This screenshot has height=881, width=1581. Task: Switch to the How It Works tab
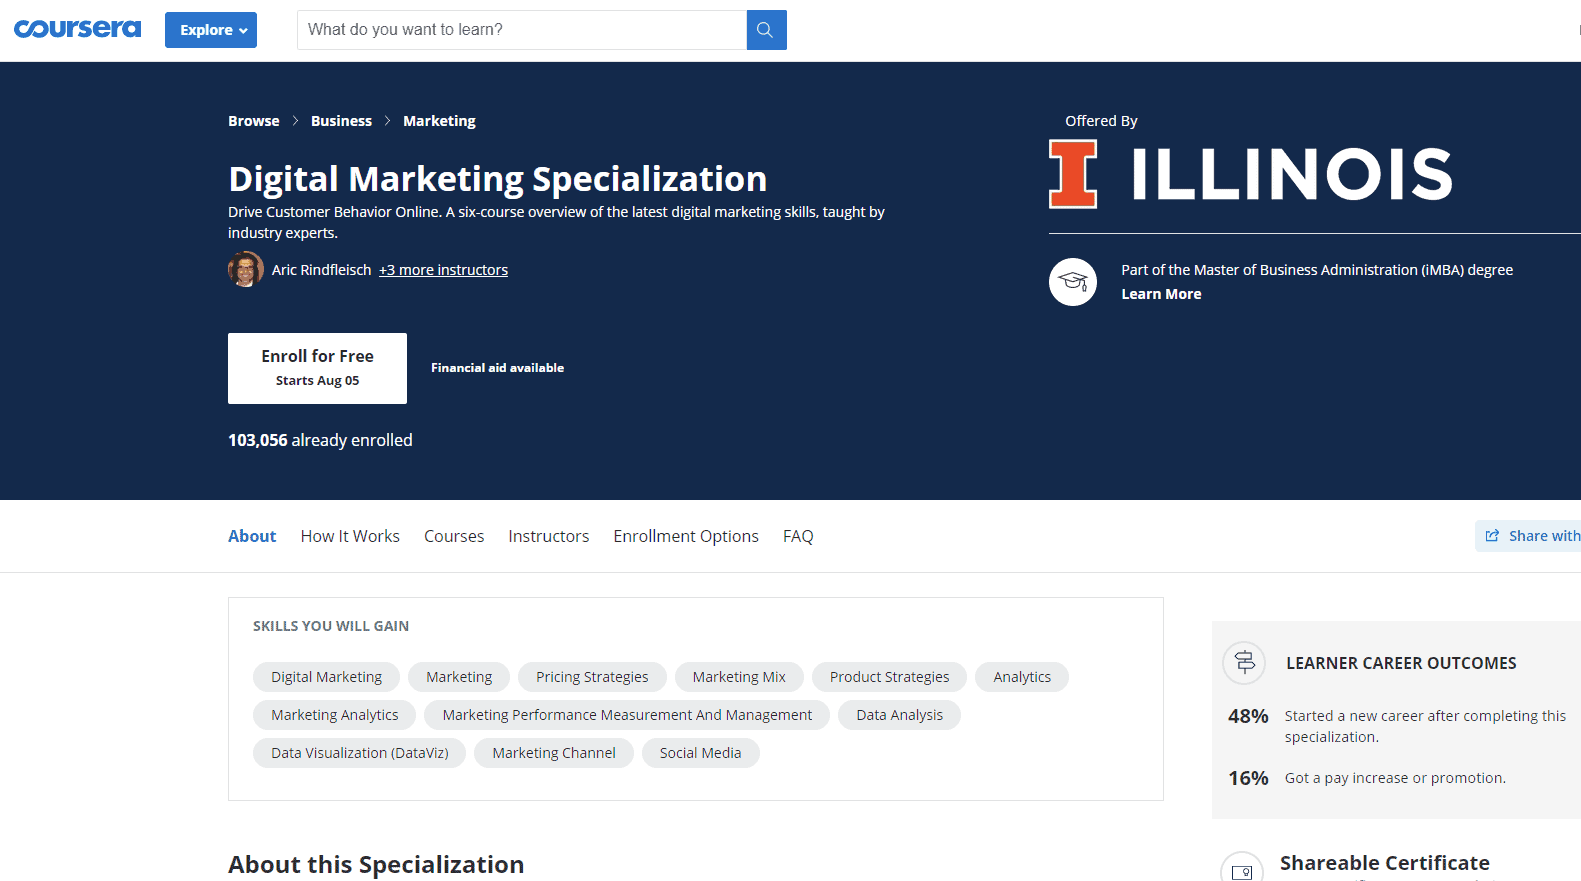350,536
